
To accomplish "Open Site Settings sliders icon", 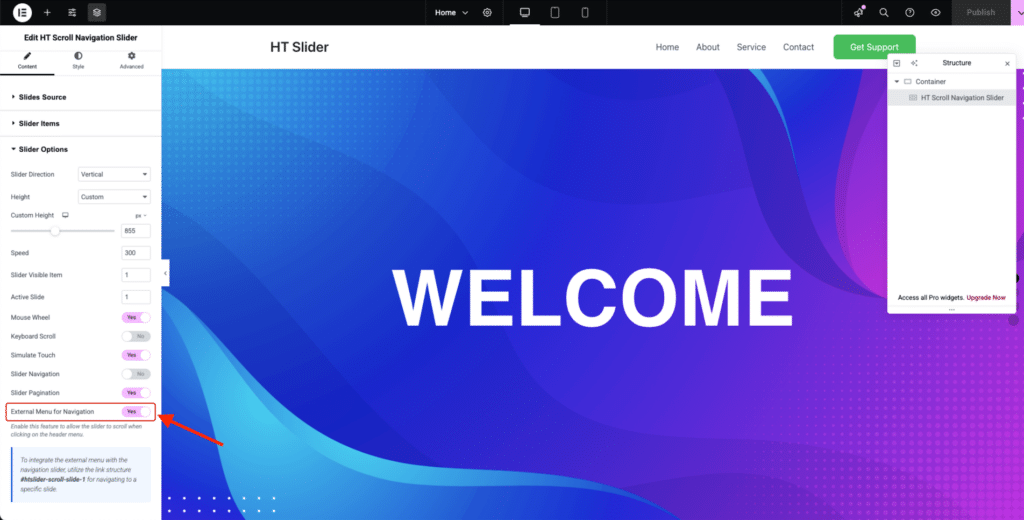I will (72, 12).
